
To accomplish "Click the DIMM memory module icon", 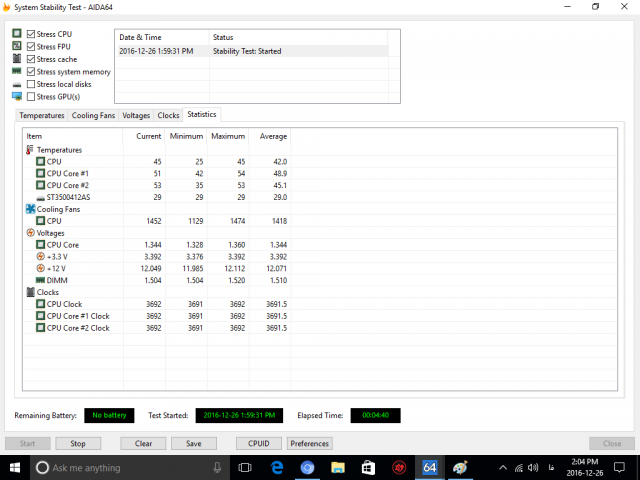I will coord(40,281).
